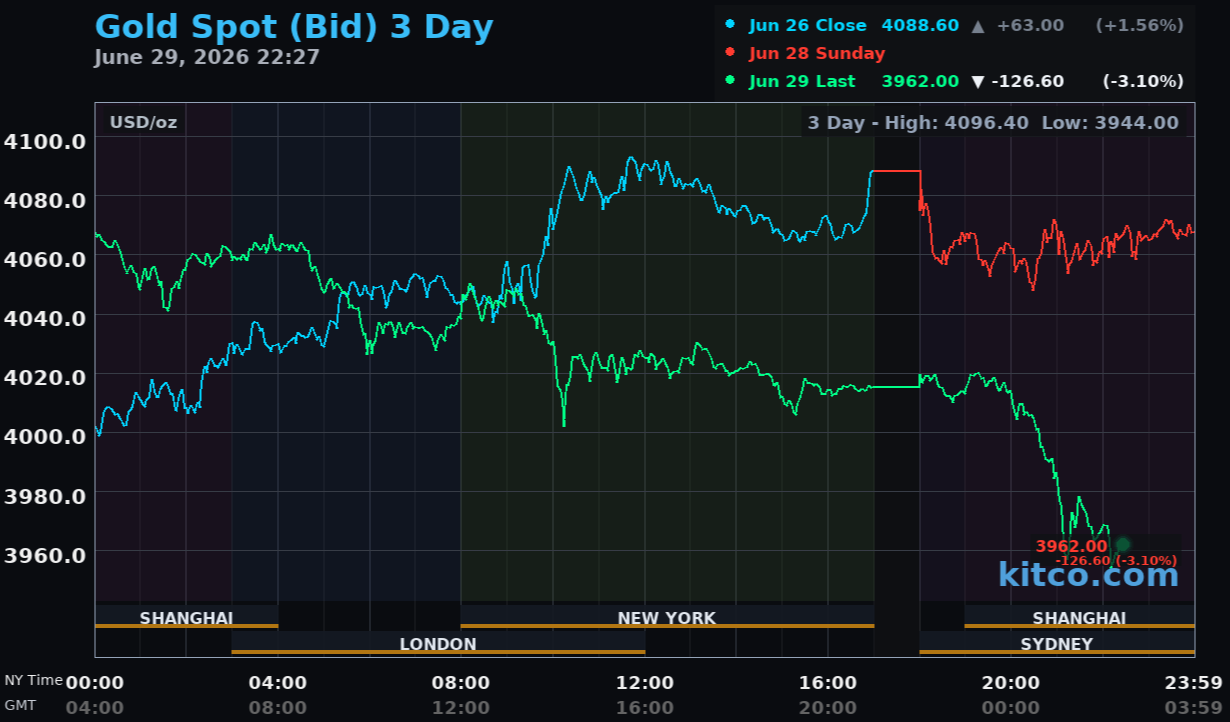Click the 4100.0 price axis label
This screenshot has width=1230, height=722.
point(45,141)
